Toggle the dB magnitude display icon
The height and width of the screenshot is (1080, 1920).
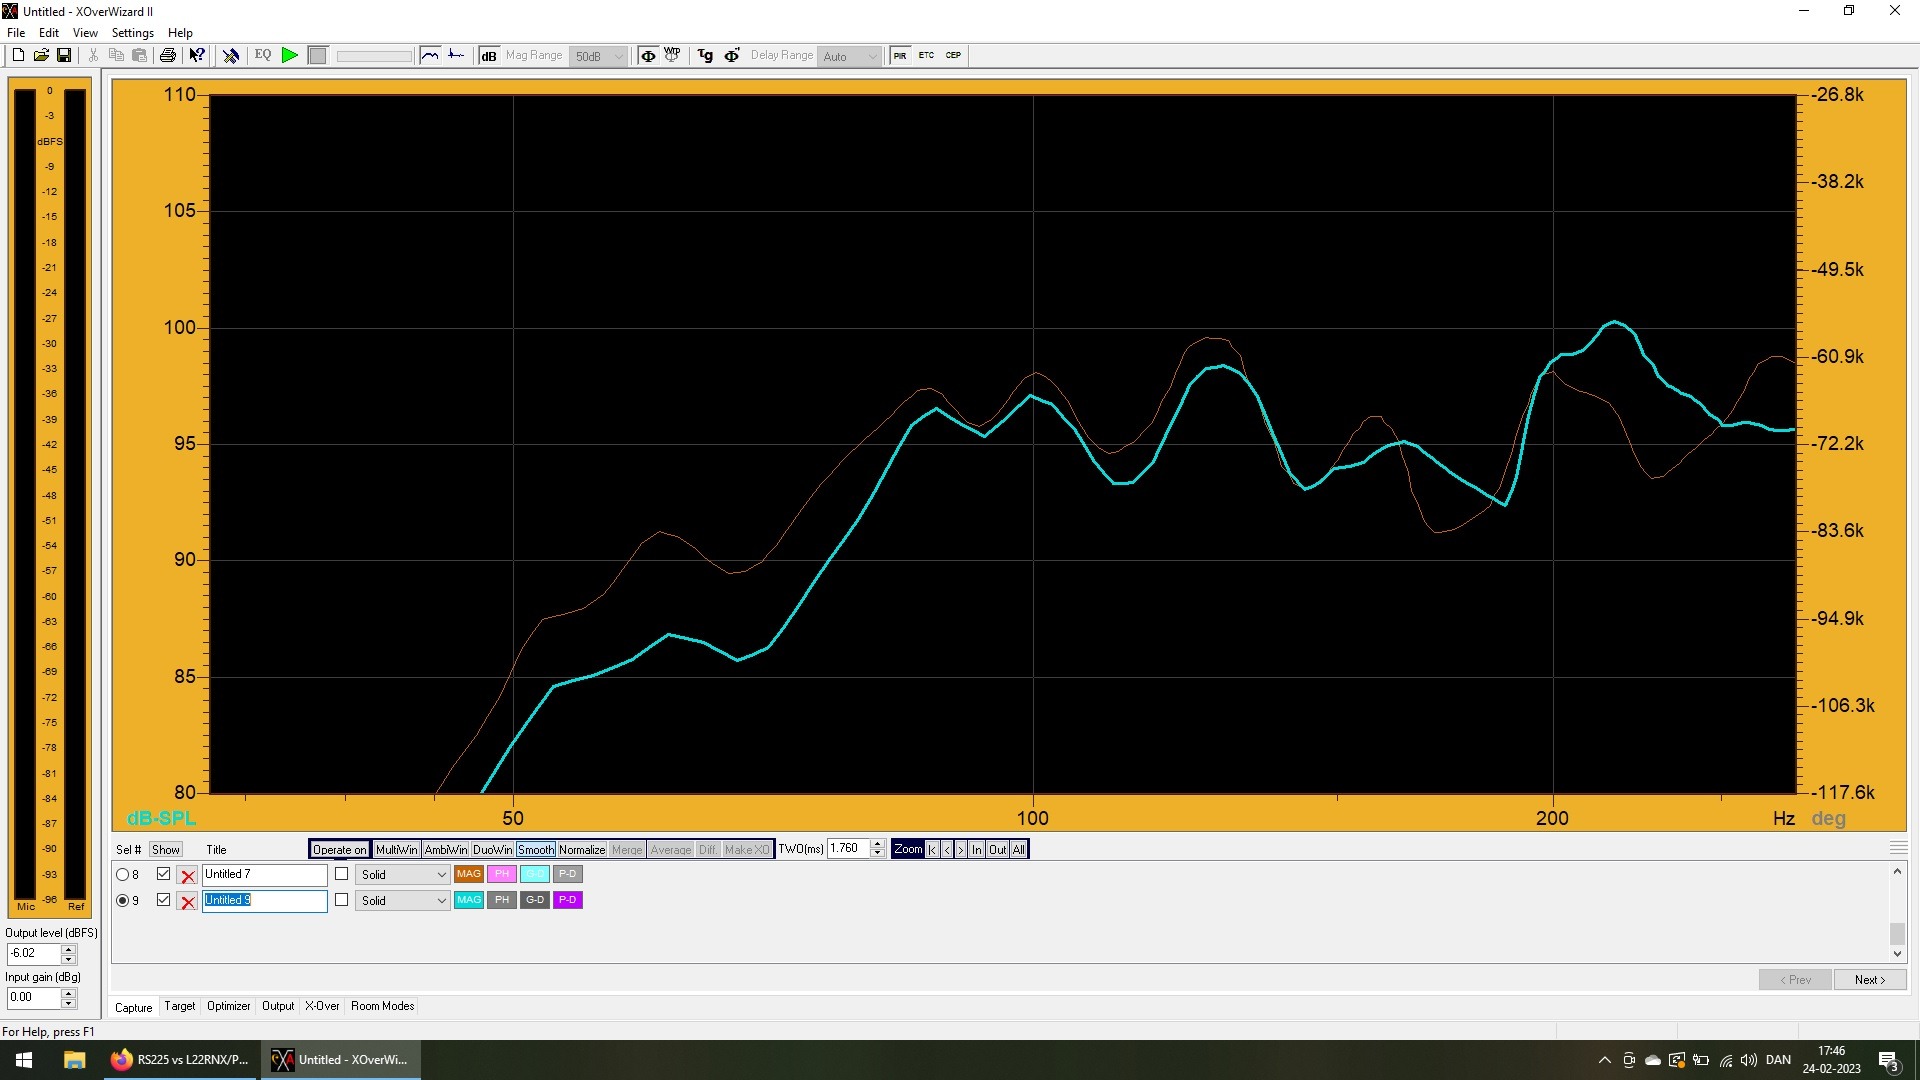point(489,56)
